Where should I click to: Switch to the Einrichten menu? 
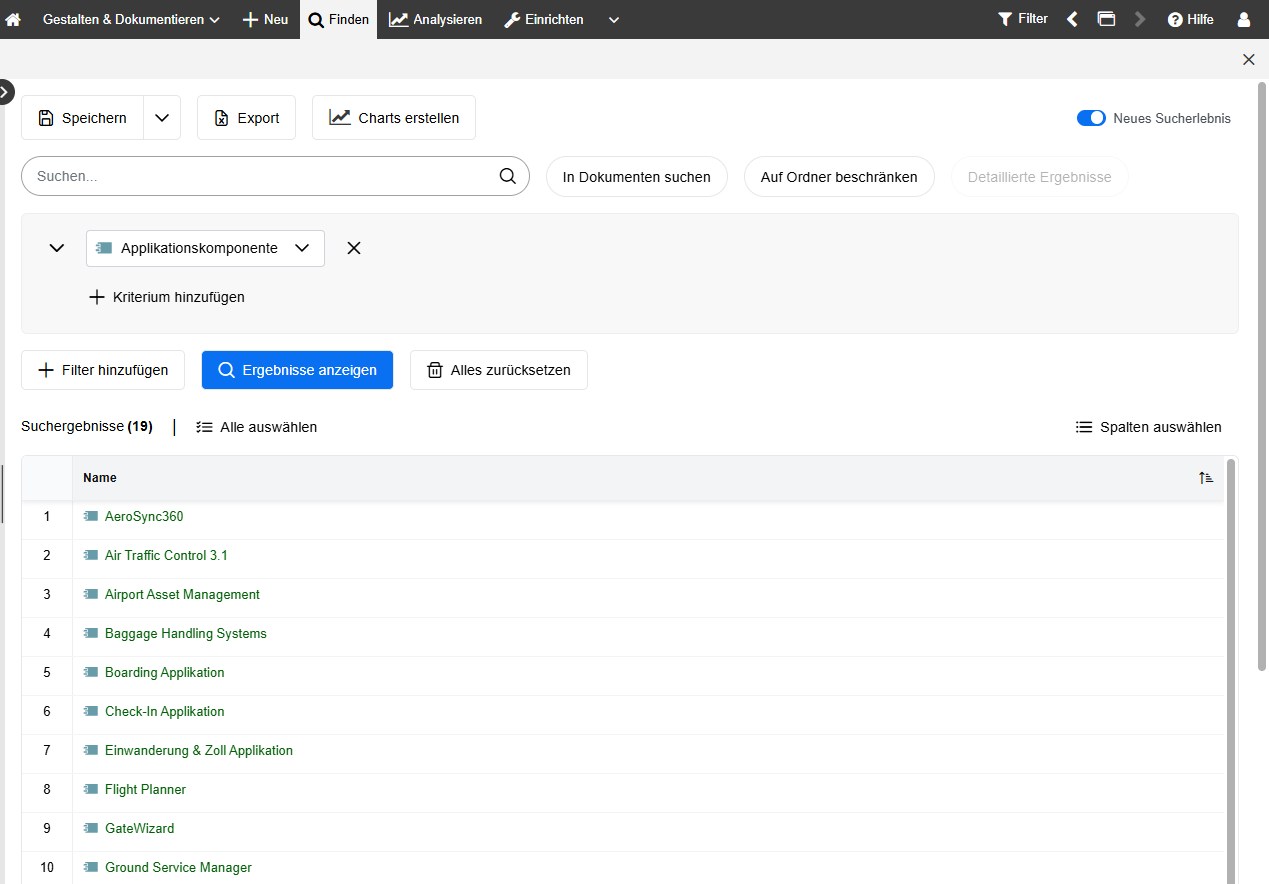tap(544, 19)
